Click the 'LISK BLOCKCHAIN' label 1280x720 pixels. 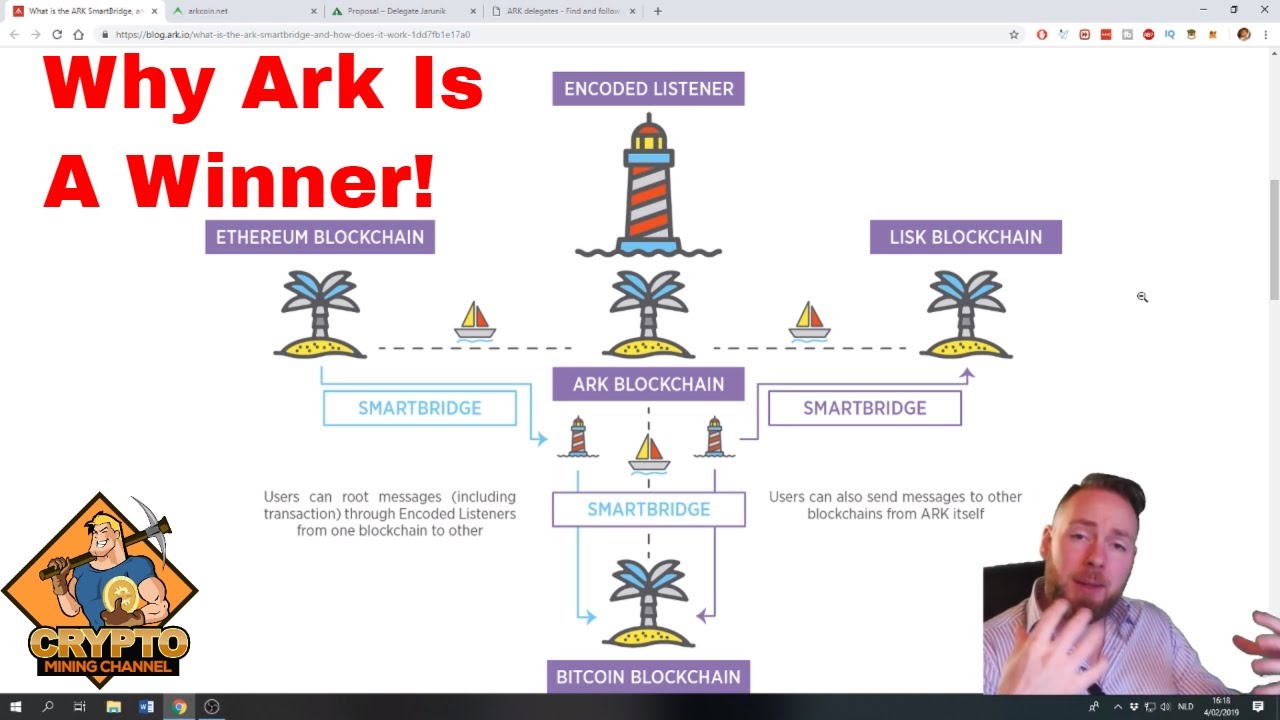965,237
